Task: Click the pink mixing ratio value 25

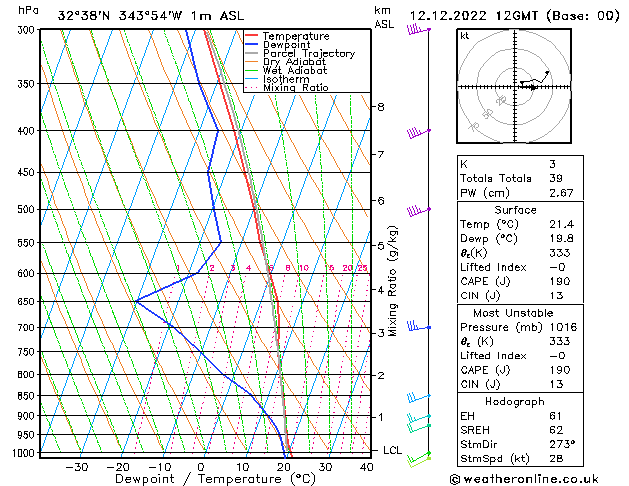Action: [x=362, y=268]
